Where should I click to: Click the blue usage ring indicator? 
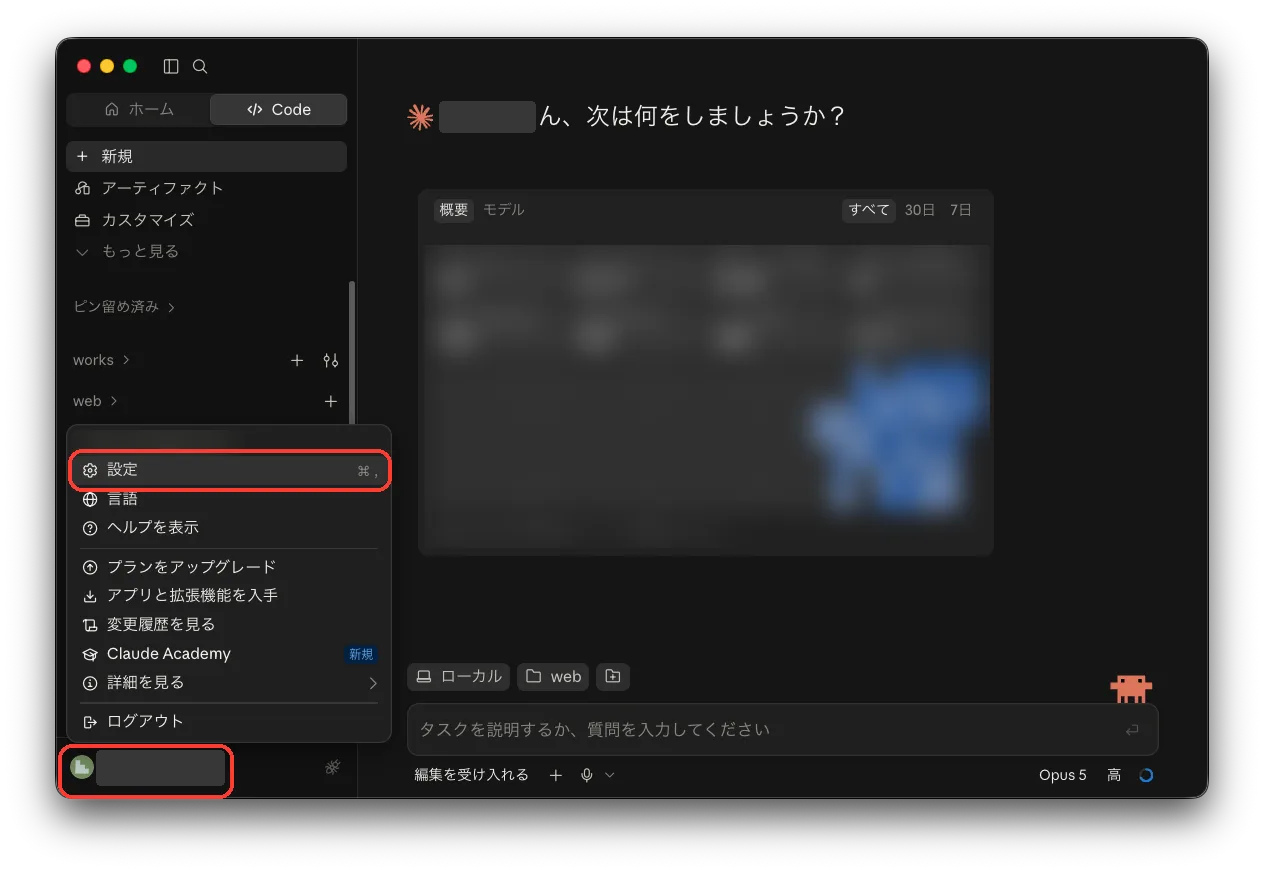click(1146, 775)
